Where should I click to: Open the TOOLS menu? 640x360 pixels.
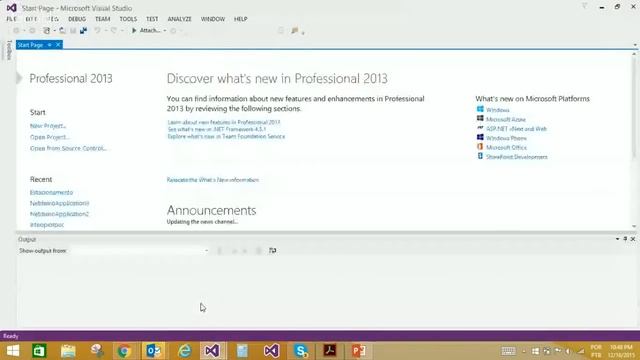click(x=128, y=19)
